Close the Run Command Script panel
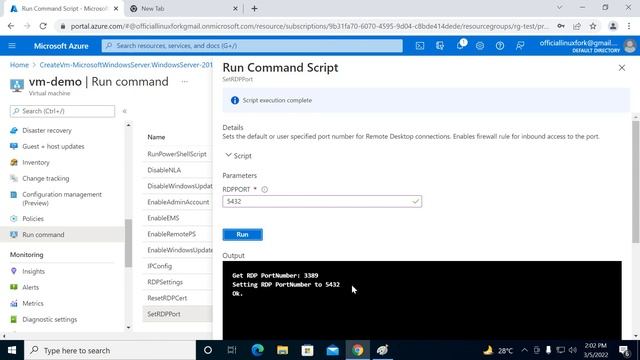This screenshot has height=360, width=640. 622,68
